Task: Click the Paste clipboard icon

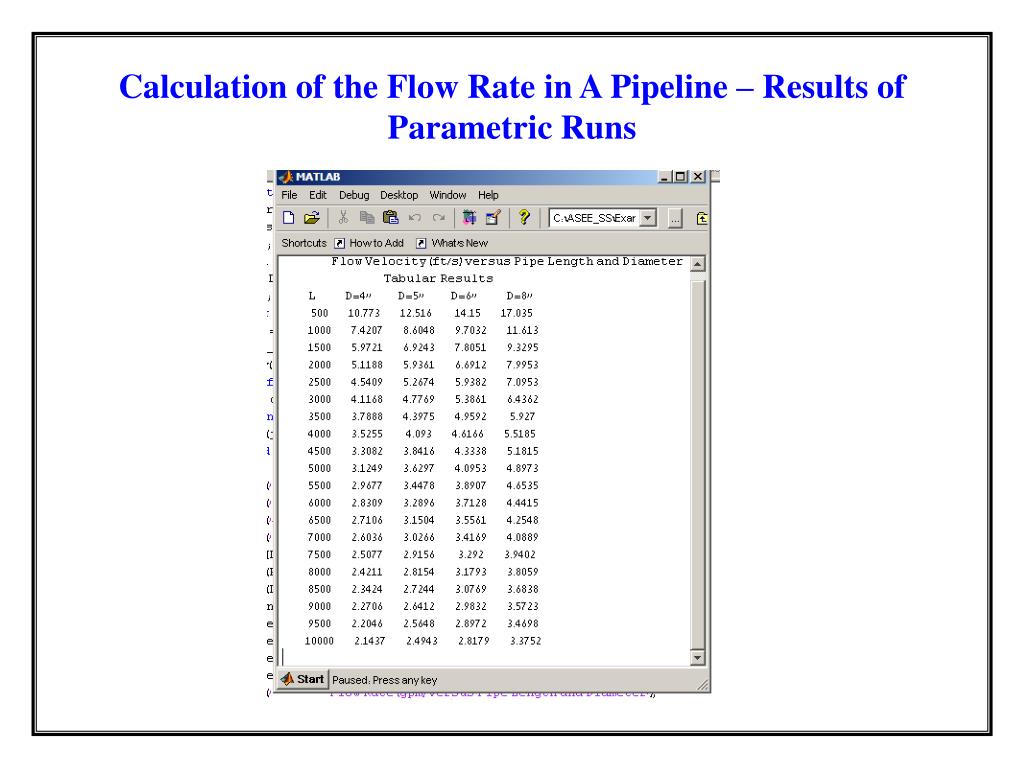Action: click(x=391, y=217)
